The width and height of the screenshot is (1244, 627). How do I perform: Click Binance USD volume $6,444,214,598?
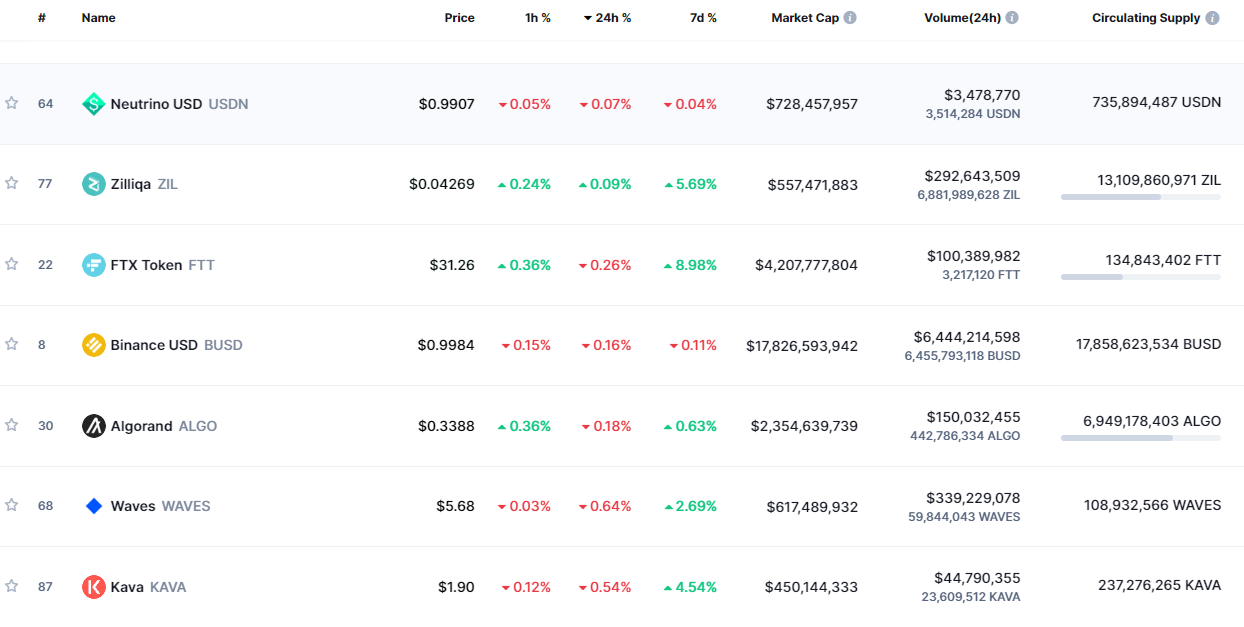coord(967,337)
